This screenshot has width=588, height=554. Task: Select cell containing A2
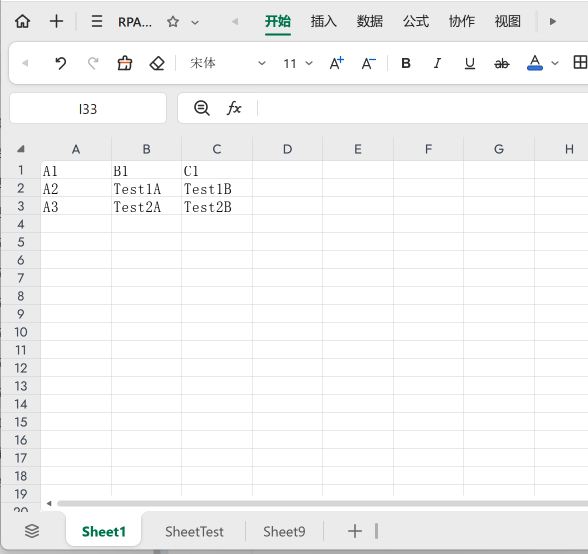tap(76, 188)
